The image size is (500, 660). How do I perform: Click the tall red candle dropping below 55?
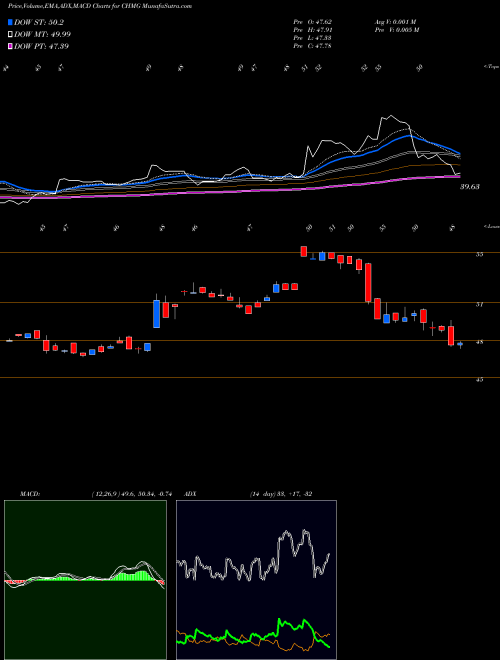point(368,282)
